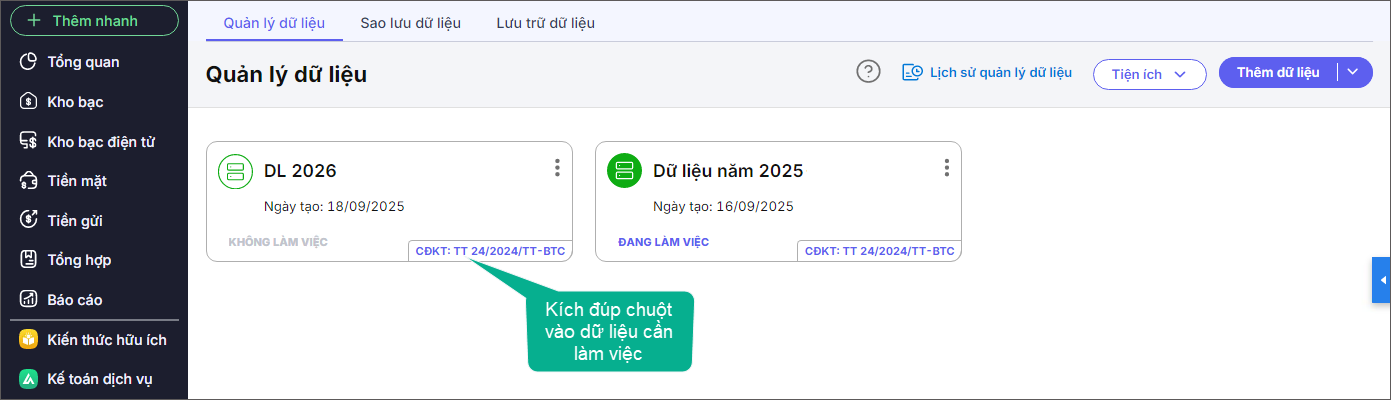Select the Dữ liệu năm 2025 card
This screenshot has width=1391, height=400.
pos(778,201)
